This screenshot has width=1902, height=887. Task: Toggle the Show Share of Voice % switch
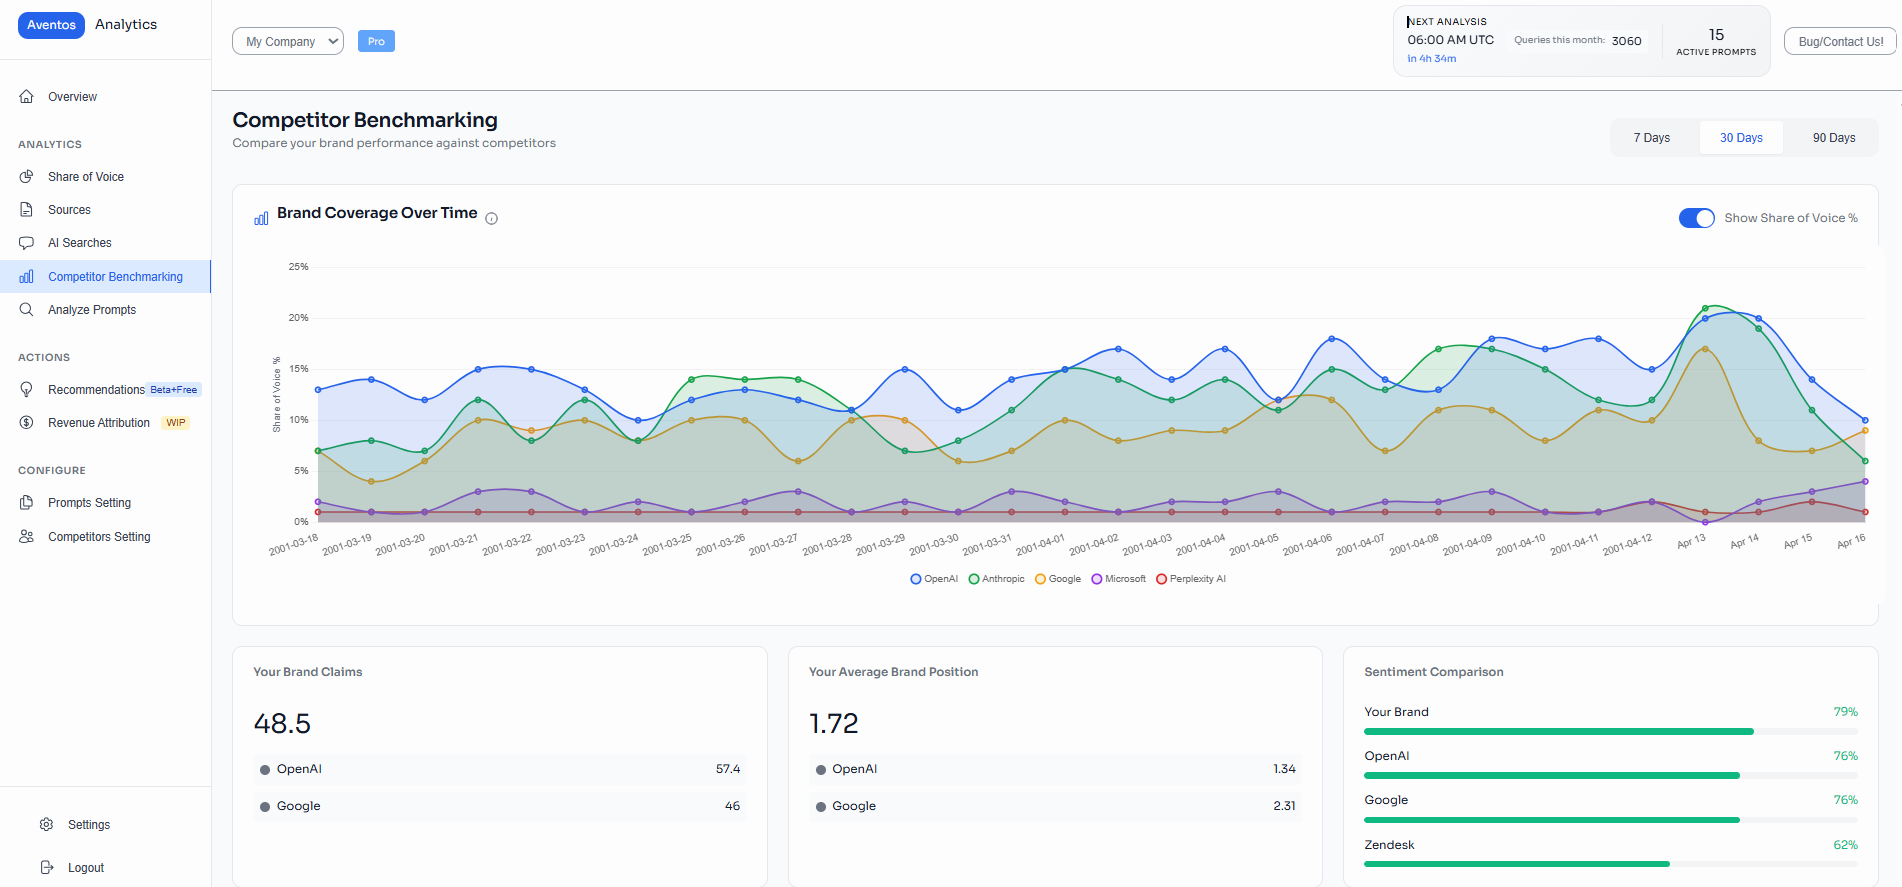pyautogui.click(x=1696, y=218)
